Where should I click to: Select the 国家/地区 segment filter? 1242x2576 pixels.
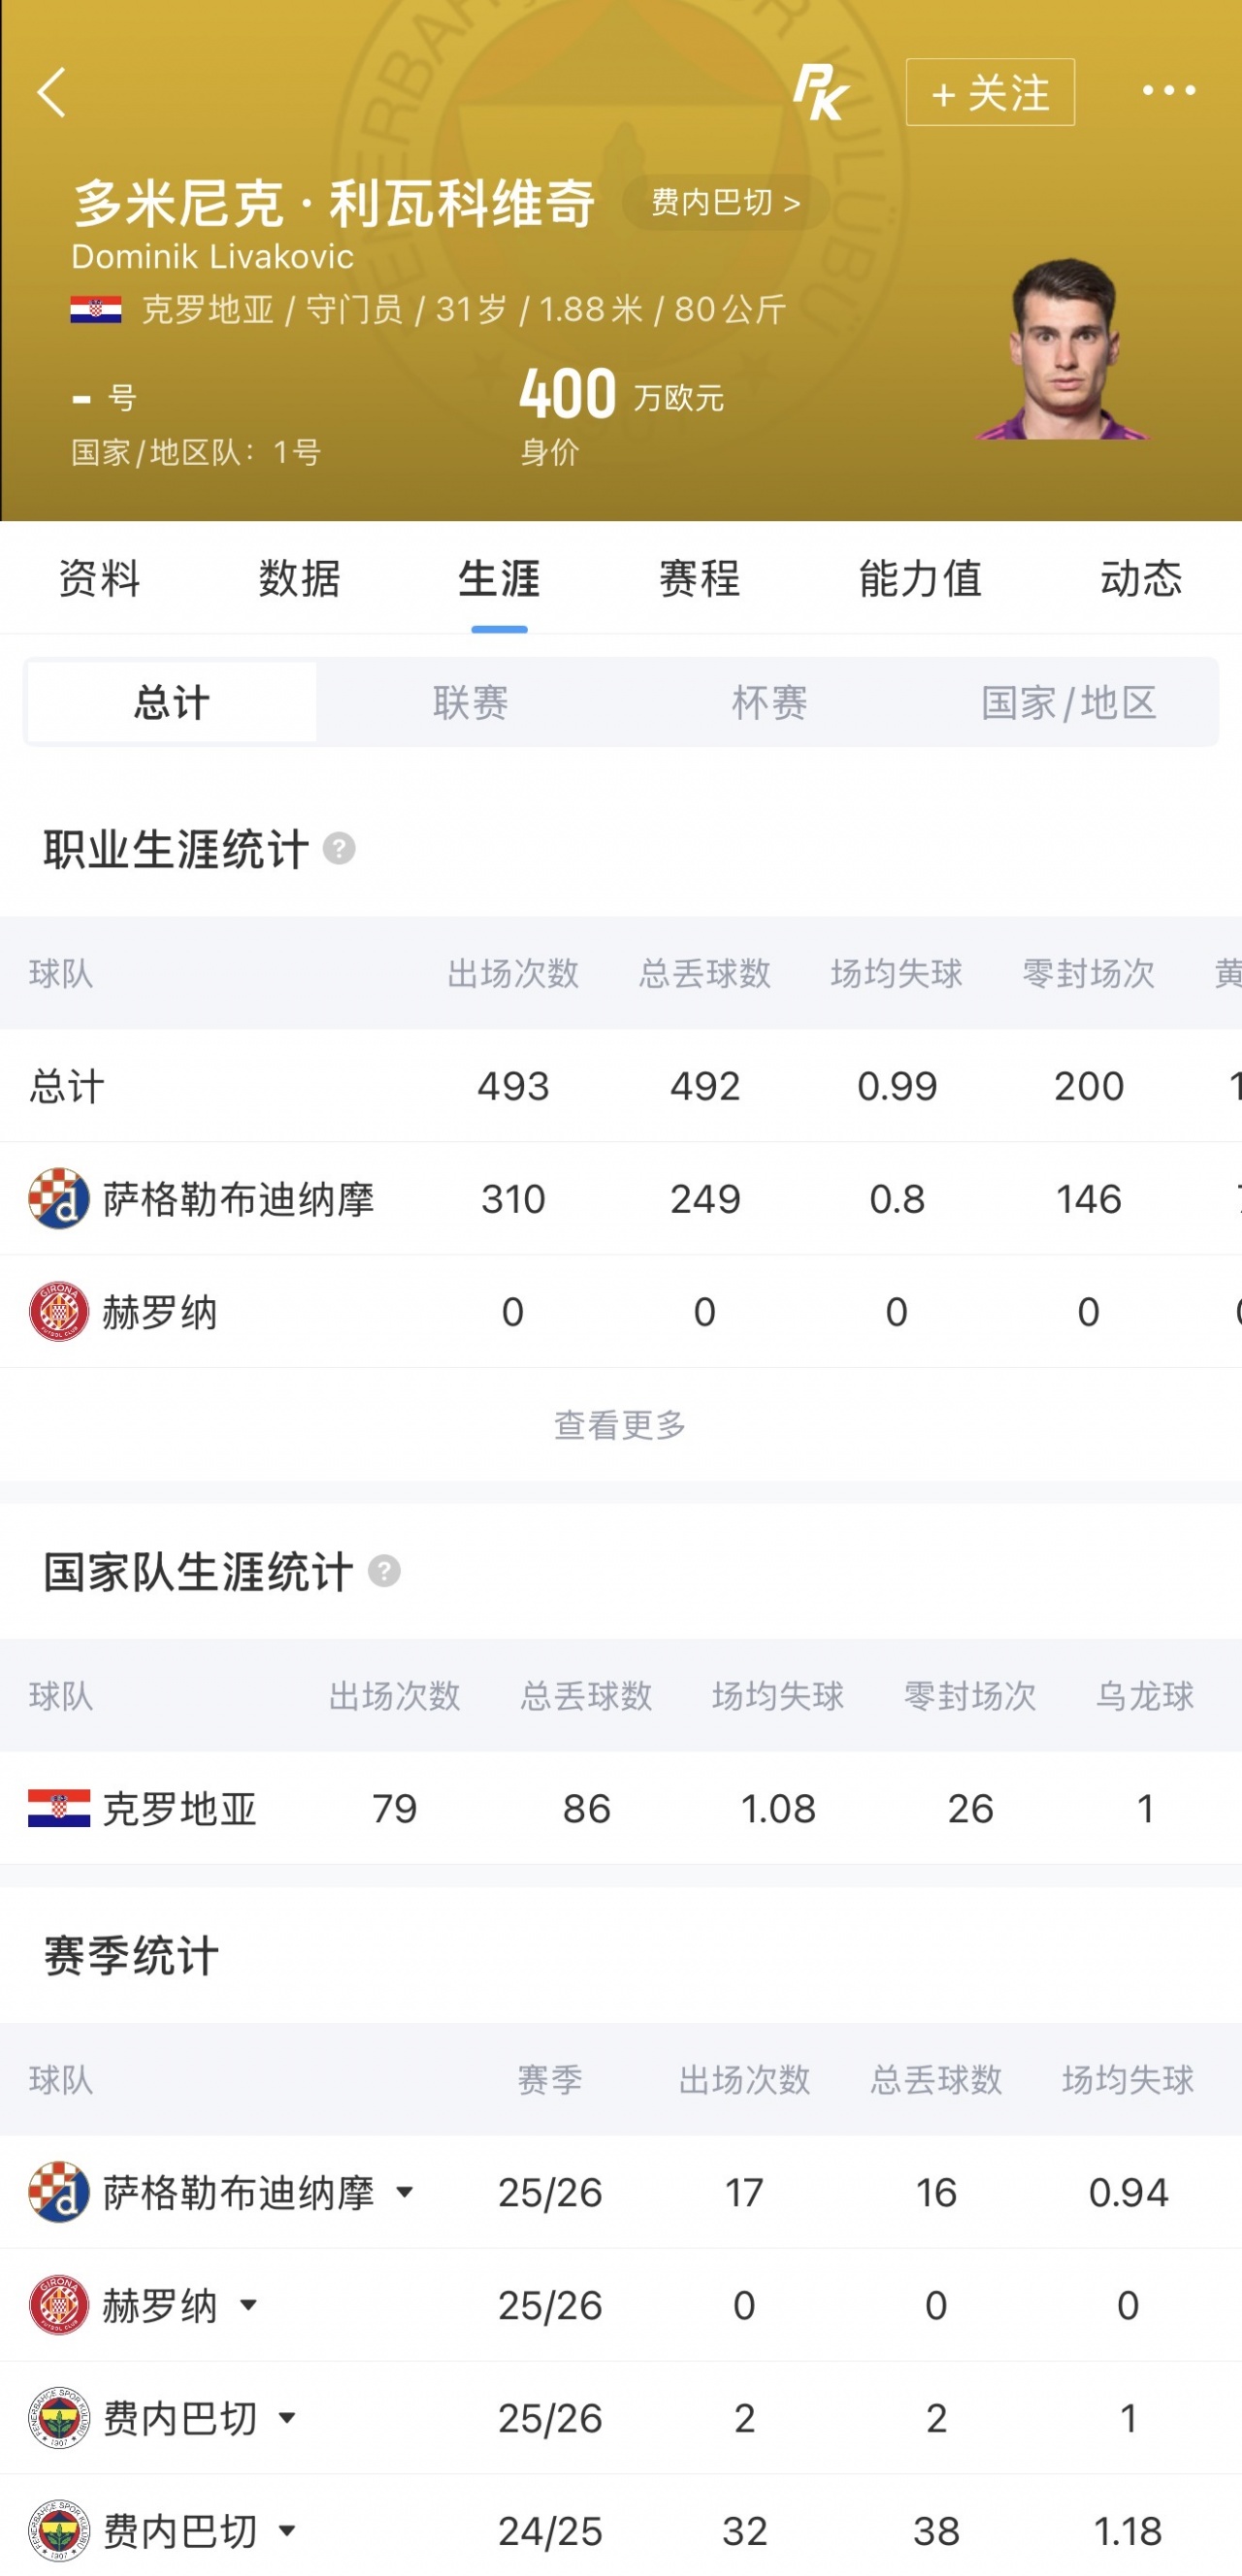point(1068,702)
